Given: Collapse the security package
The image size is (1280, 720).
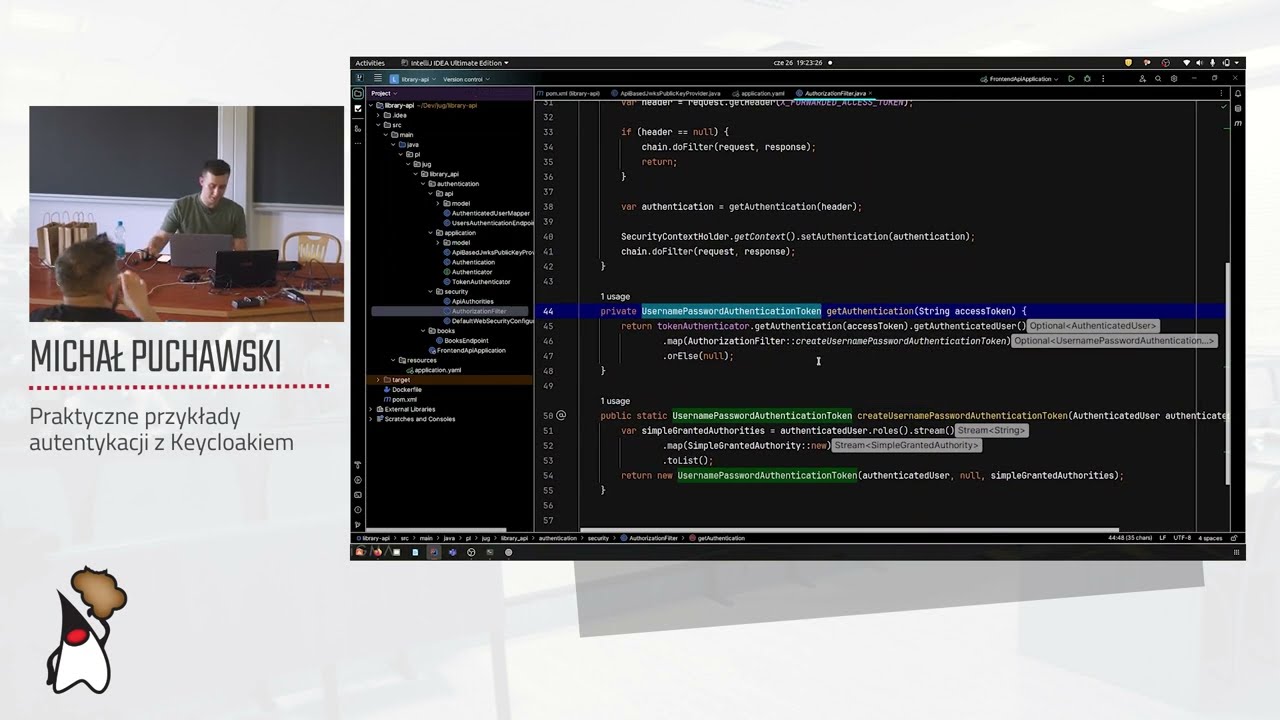Looking at the screenshot, I should pos(432,291).
